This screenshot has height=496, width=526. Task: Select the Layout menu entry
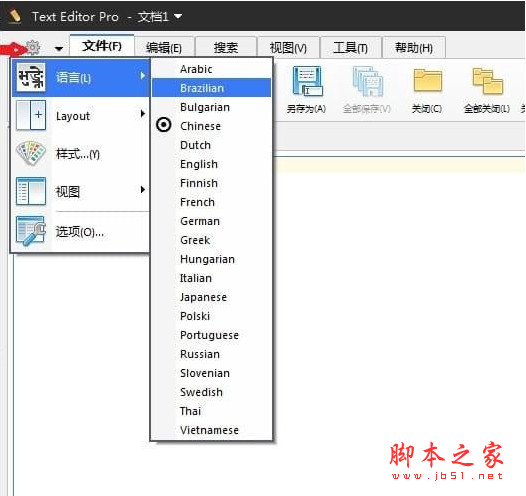[x=81, y=116]
